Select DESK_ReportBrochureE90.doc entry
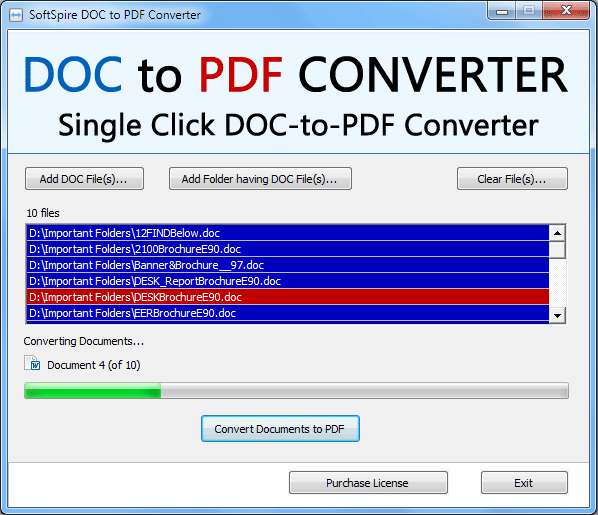The height and width of the screenshot is (515, 598). (288, 281)
